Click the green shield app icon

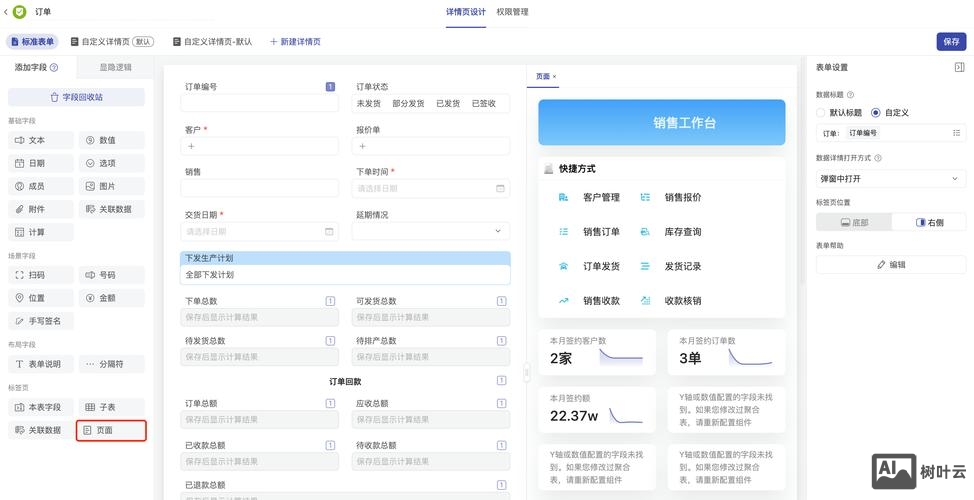point(20,12)
